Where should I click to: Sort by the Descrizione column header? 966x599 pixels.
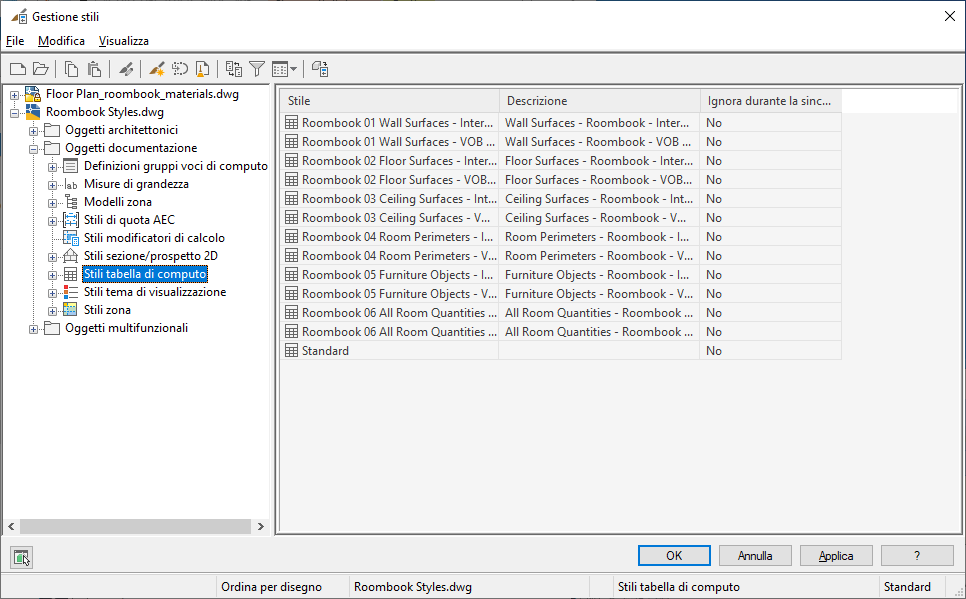599,100
